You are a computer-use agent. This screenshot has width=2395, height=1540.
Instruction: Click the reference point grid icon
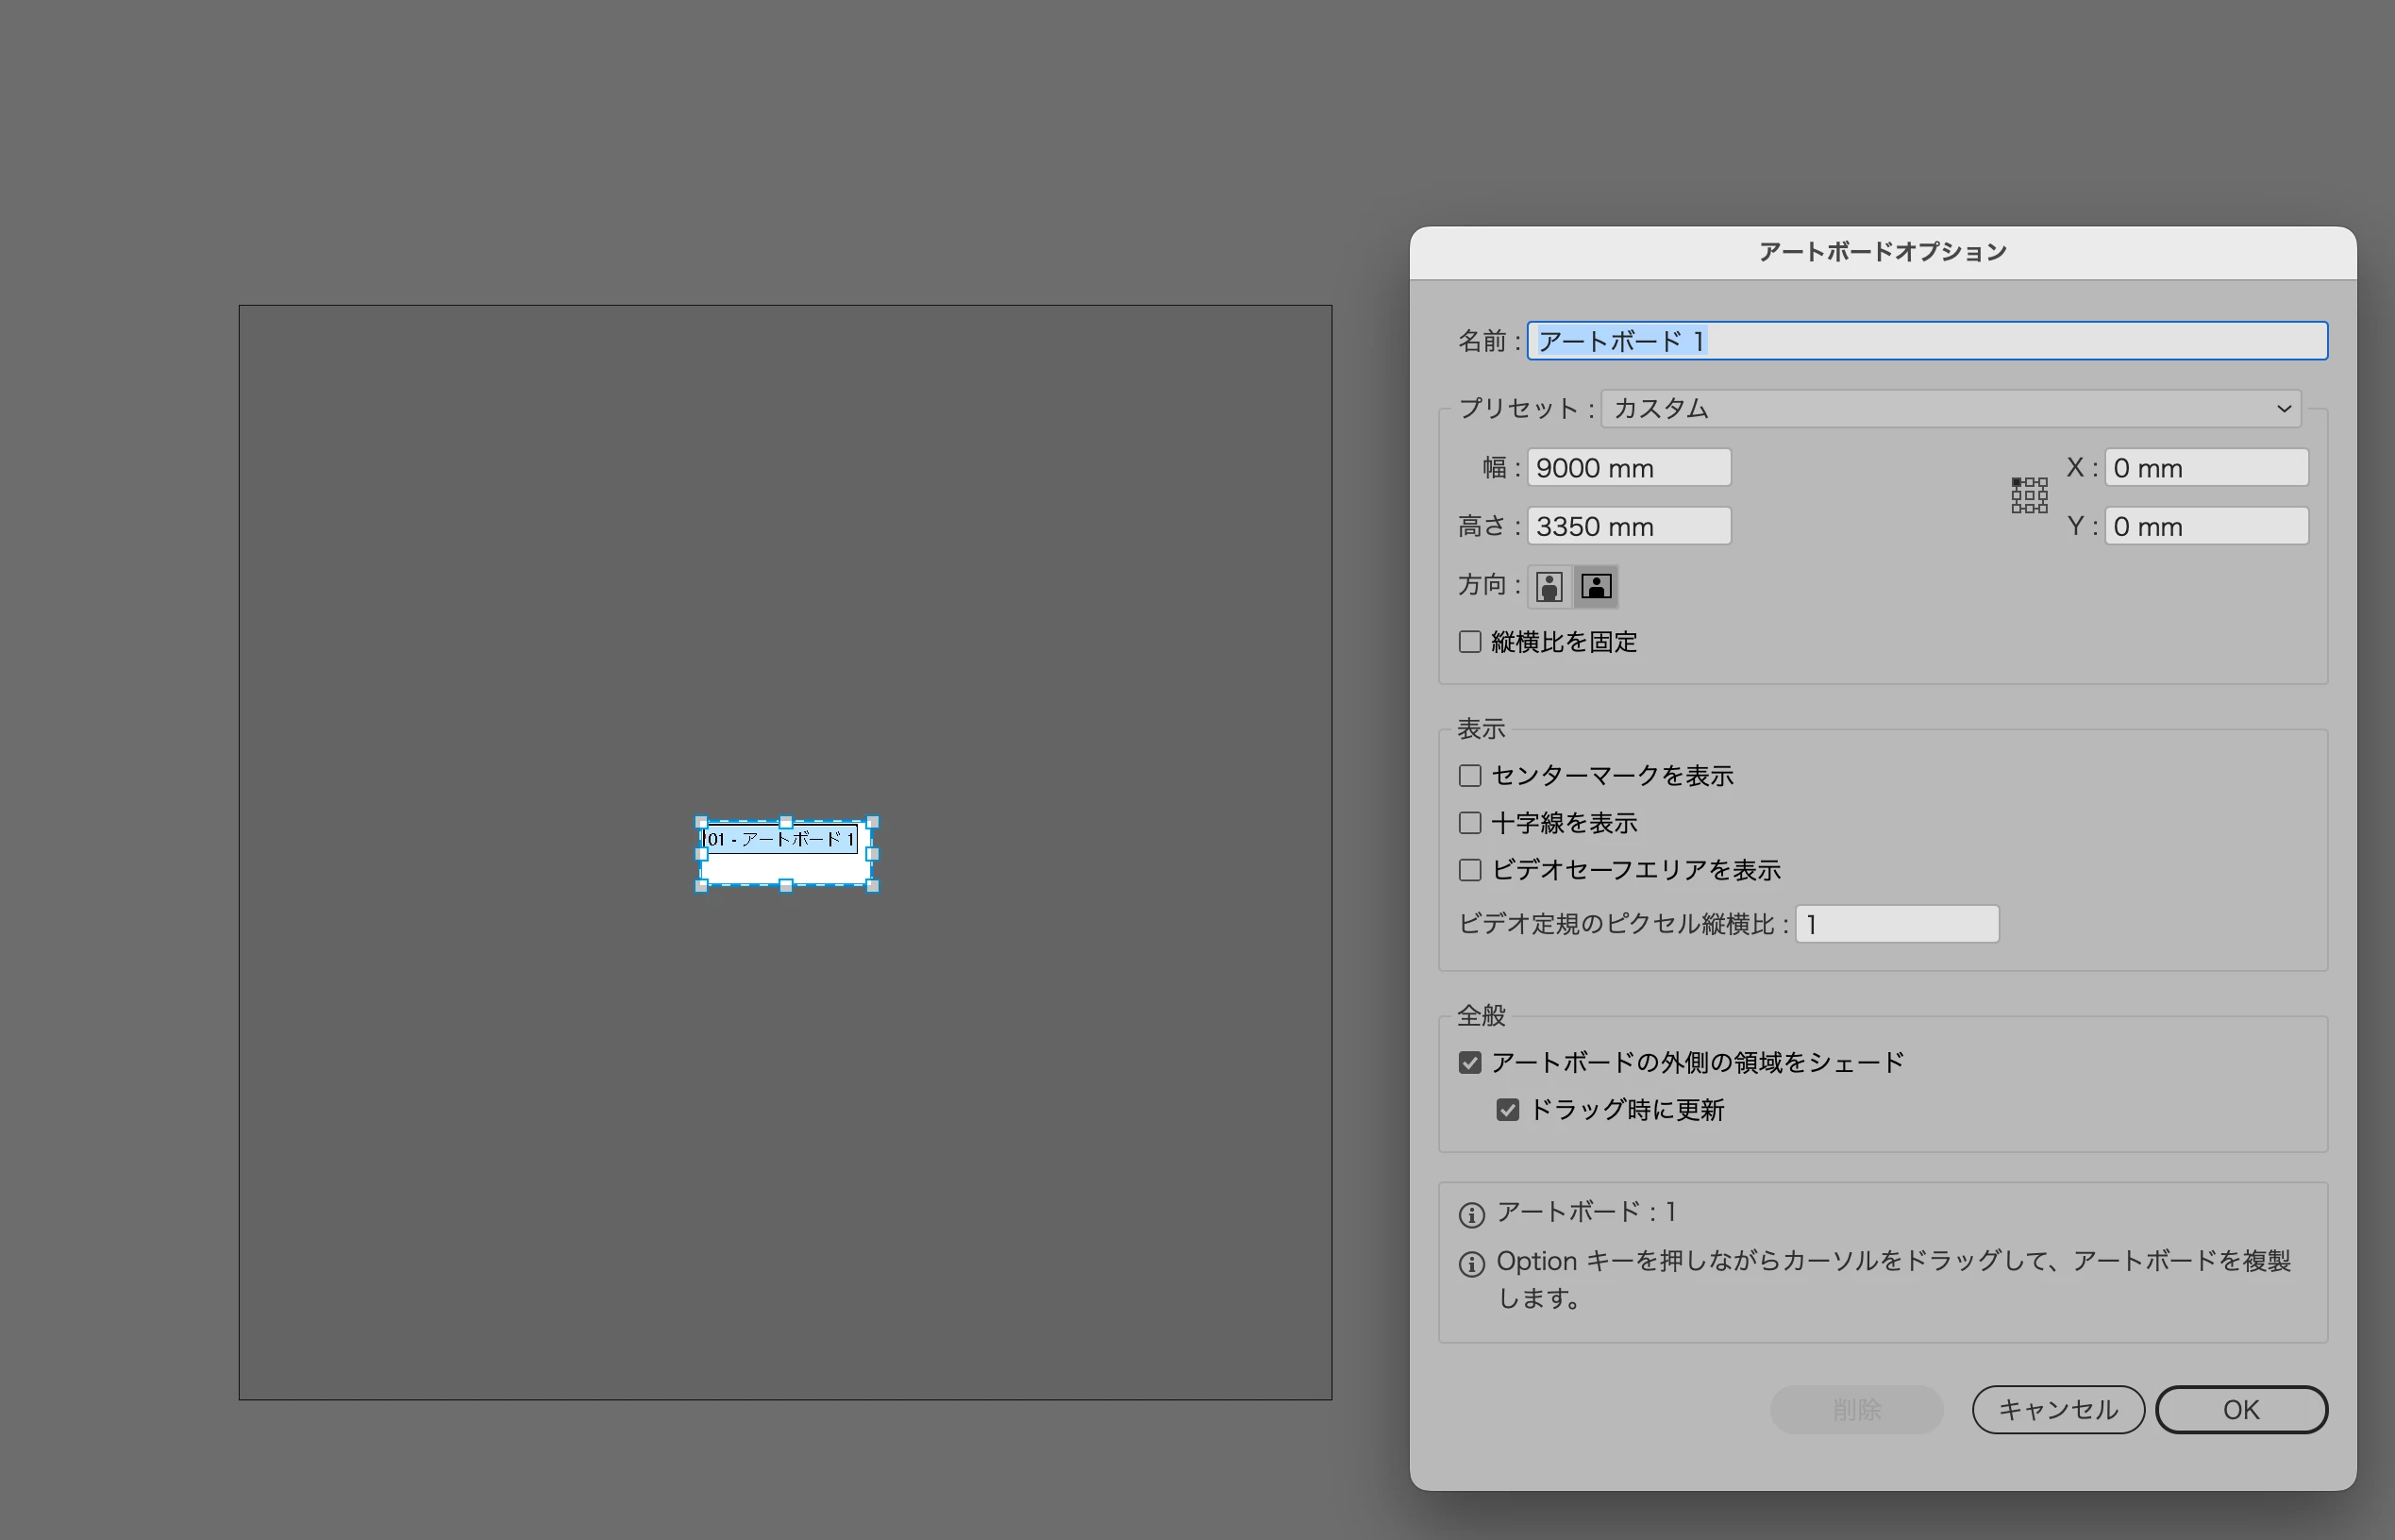pos(2029,495)
